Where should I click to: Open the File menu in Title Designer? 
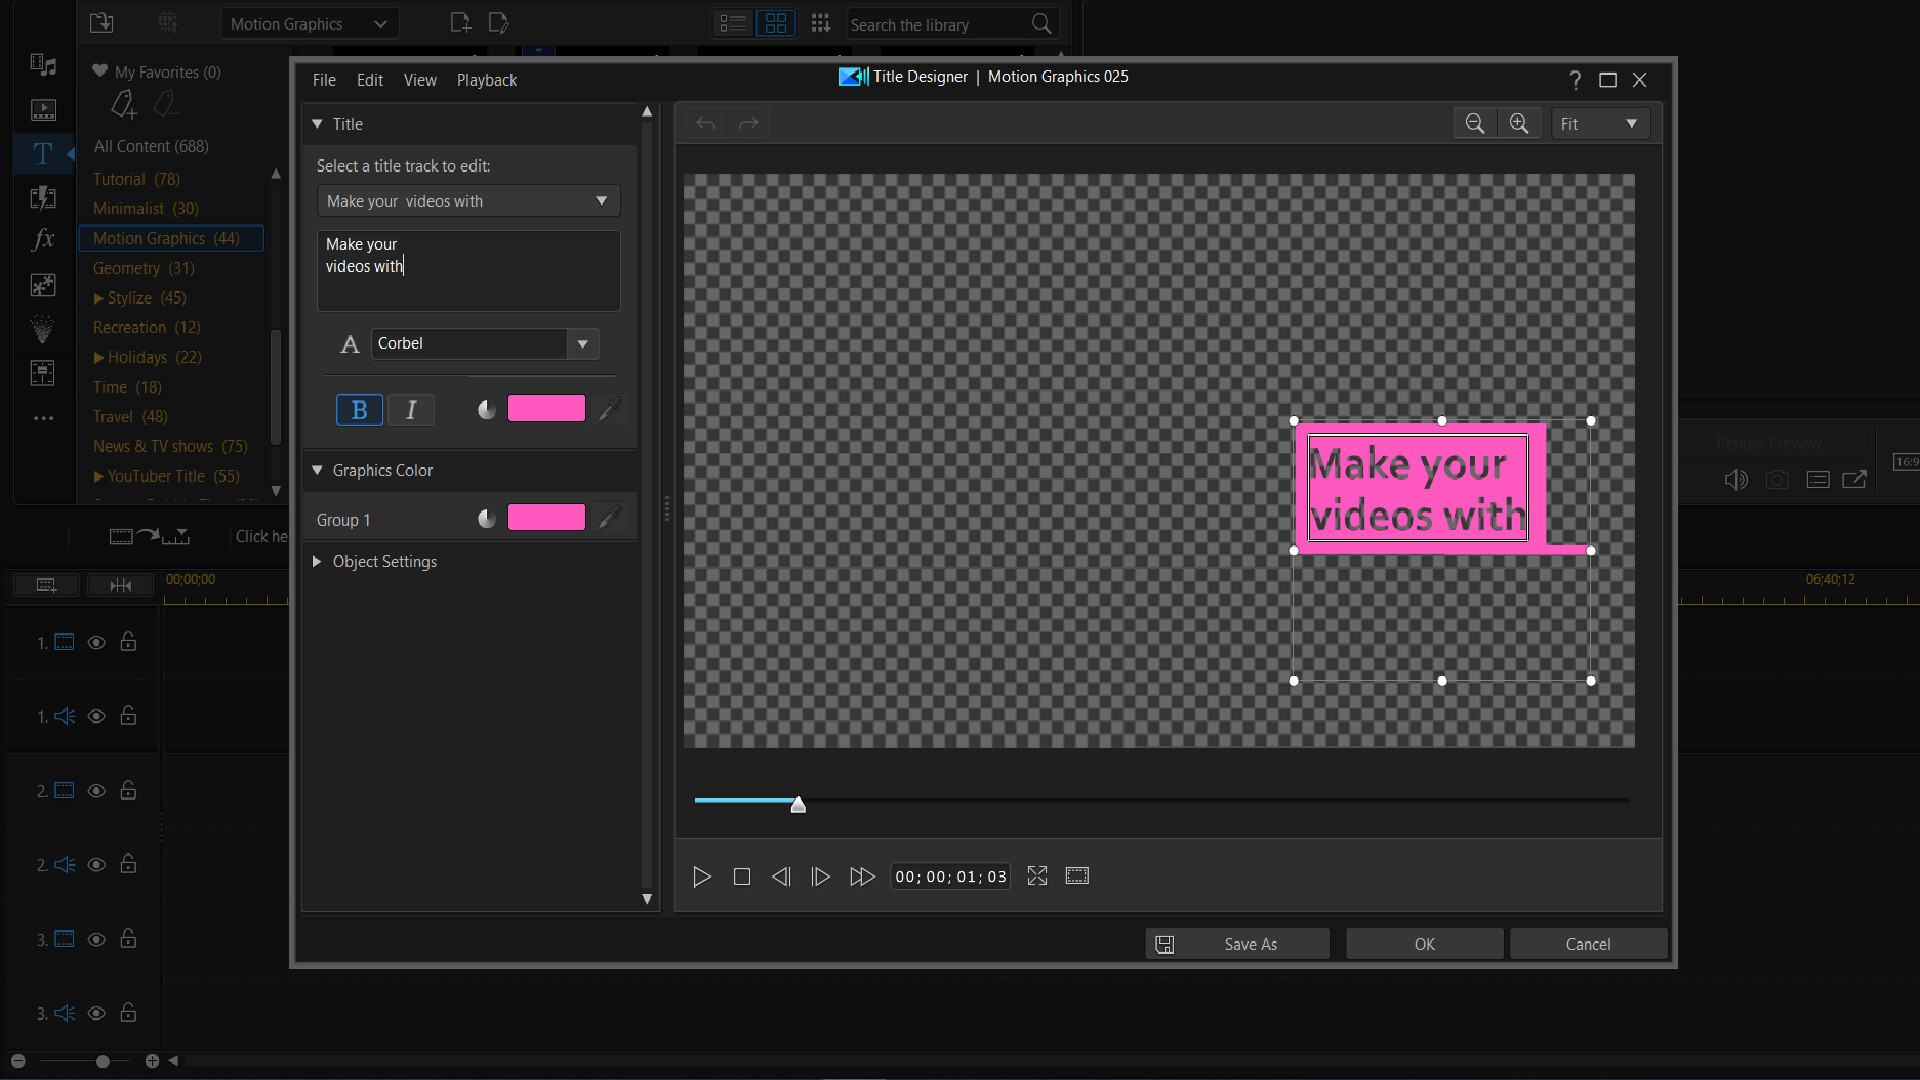tap(323, 80)
